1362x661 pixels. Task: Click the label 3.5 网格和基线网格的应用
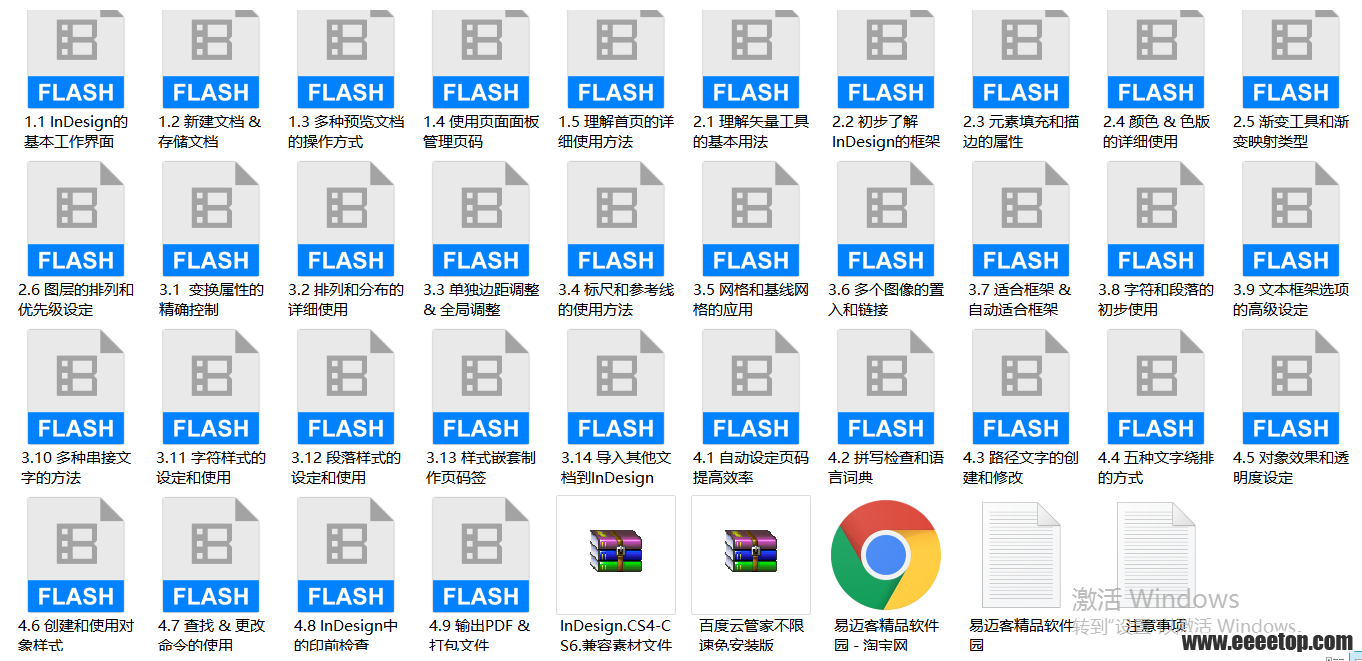(751, 299)
